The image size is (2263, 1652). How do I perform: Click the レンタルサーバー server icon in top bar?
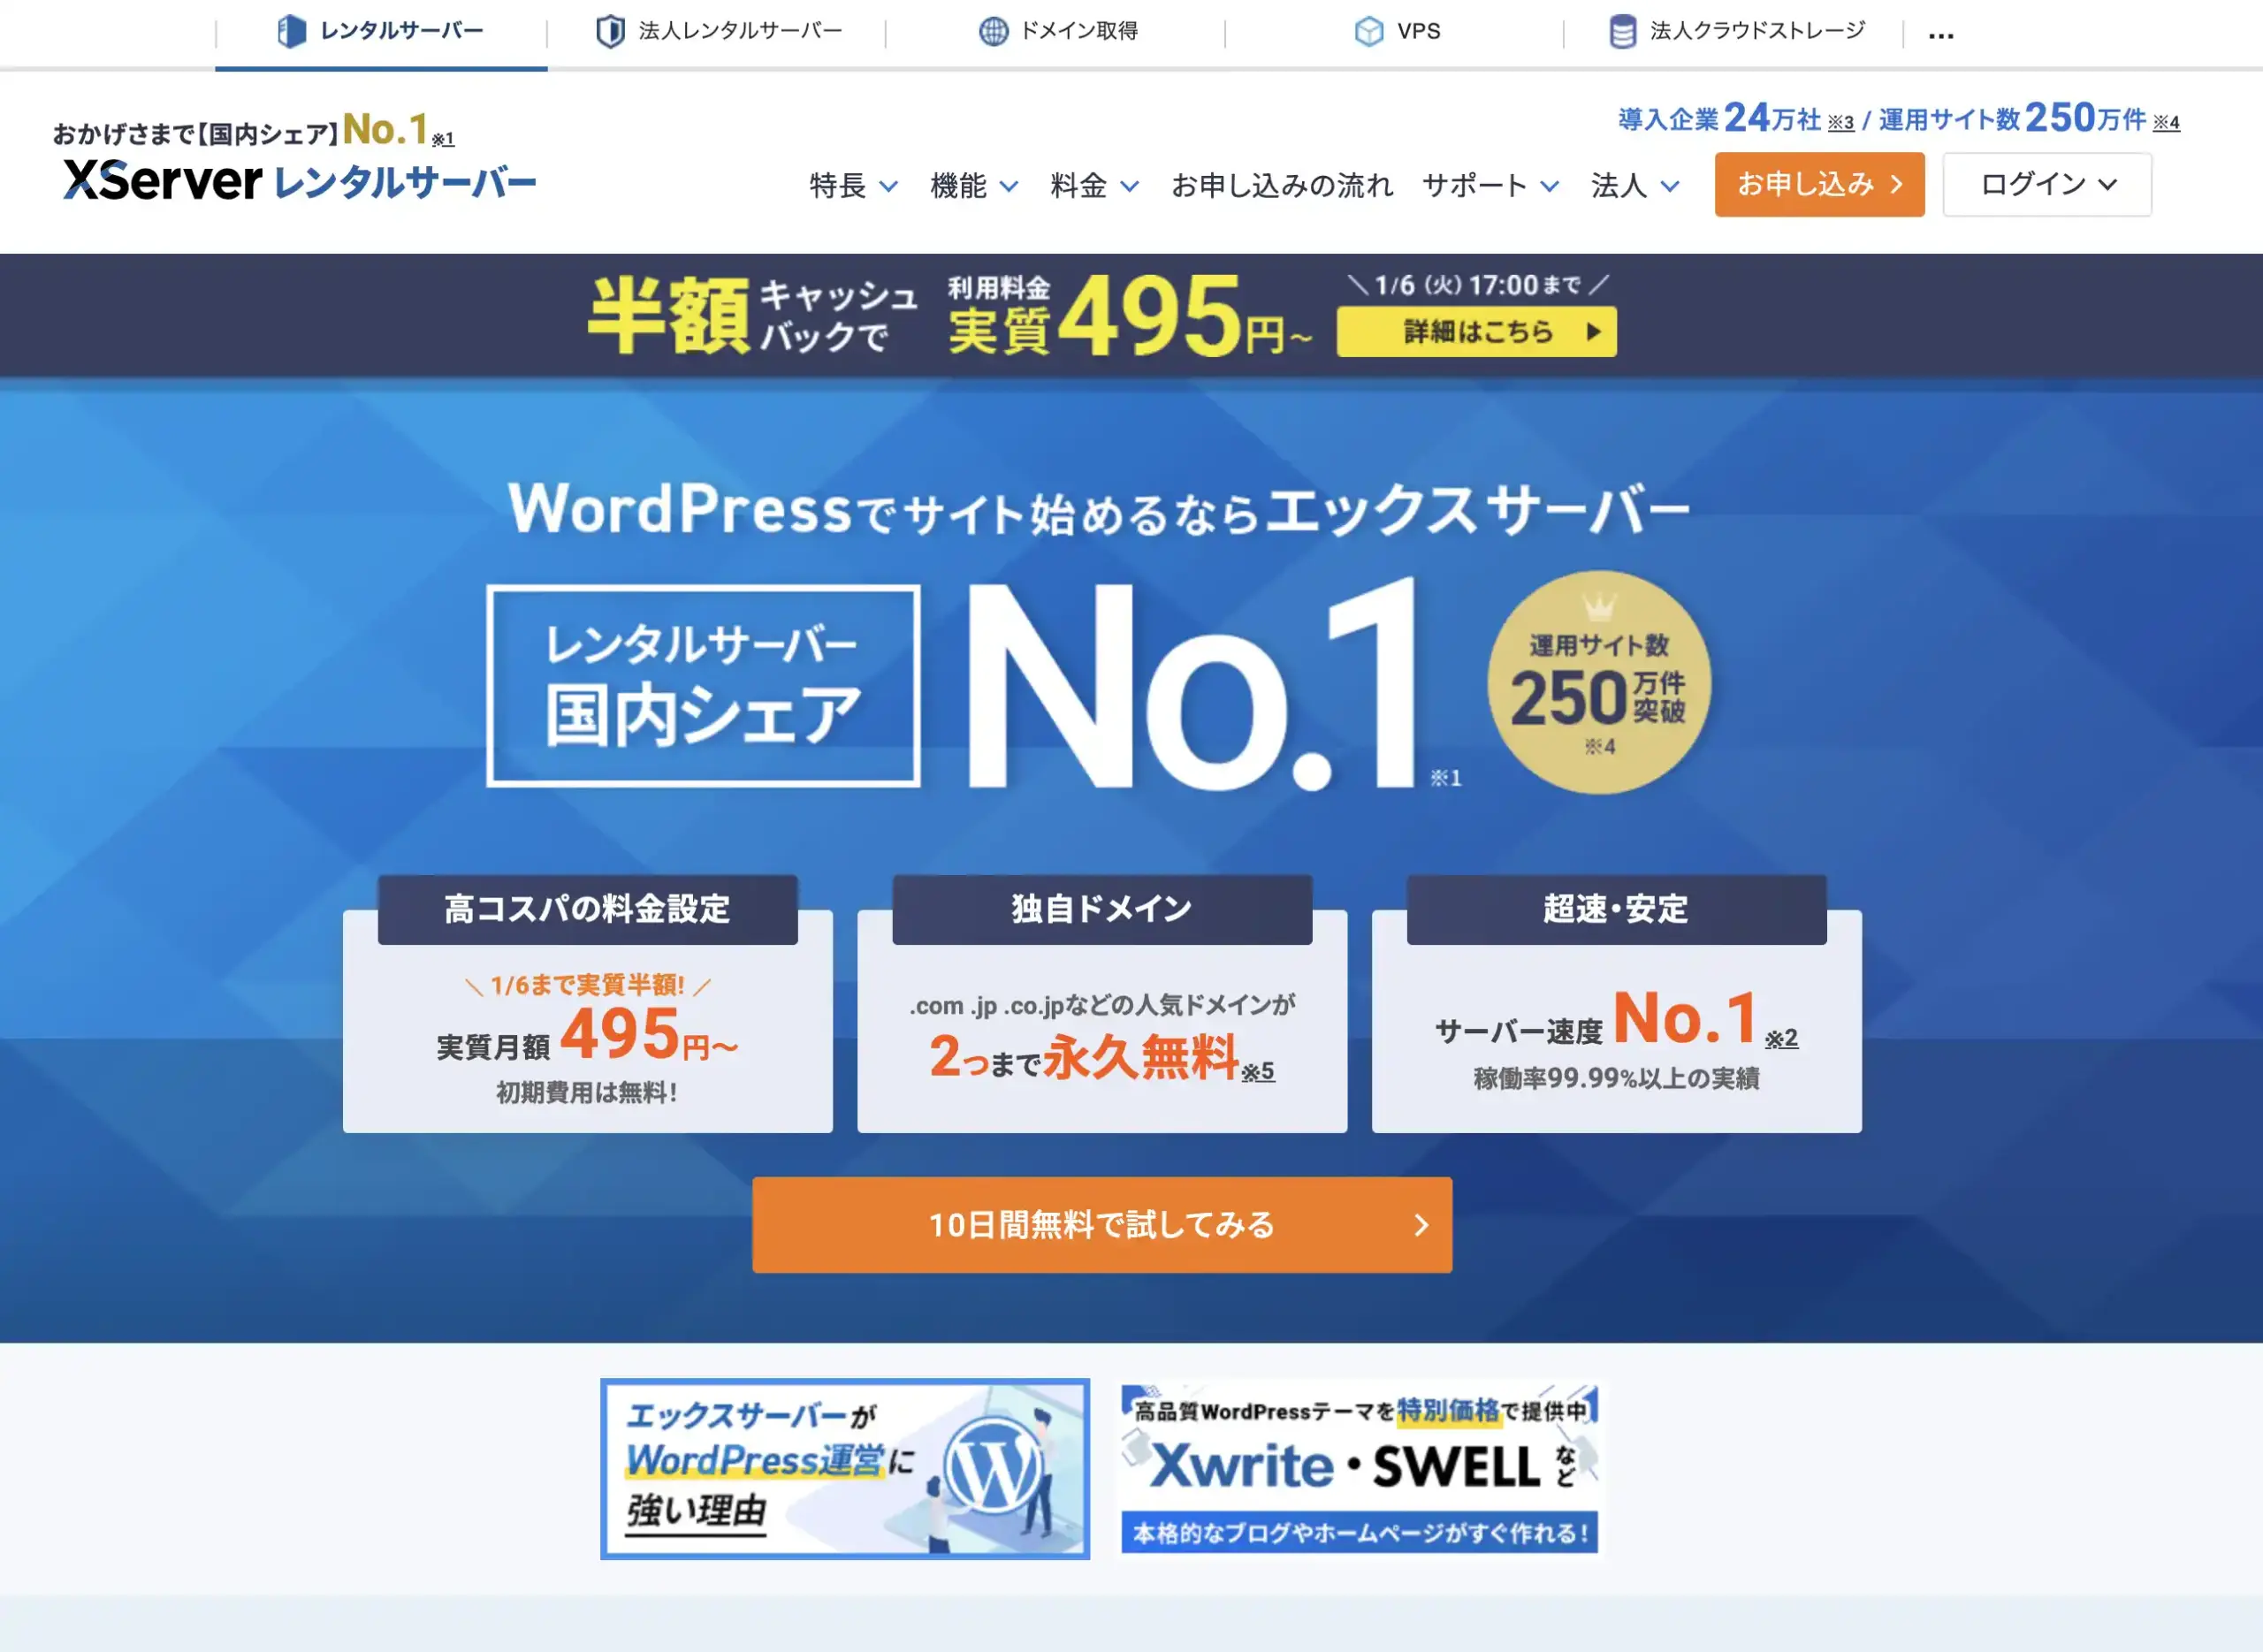[x=291, y=31]
